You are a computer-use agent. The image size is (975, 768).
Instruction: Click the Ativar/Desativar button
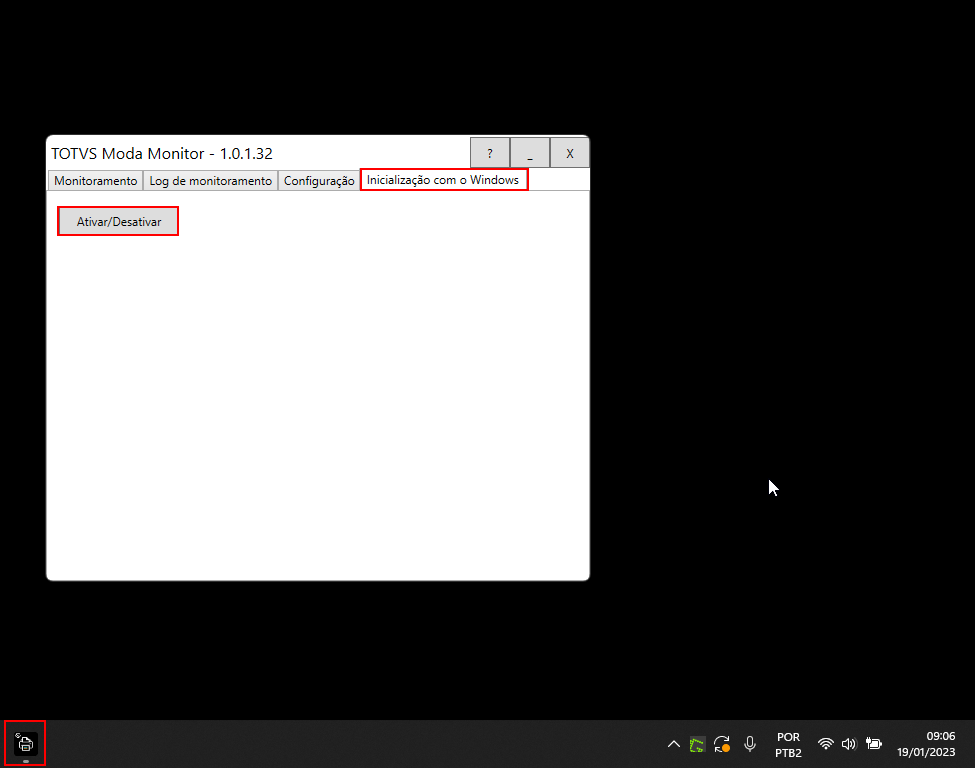click(118, 221)
